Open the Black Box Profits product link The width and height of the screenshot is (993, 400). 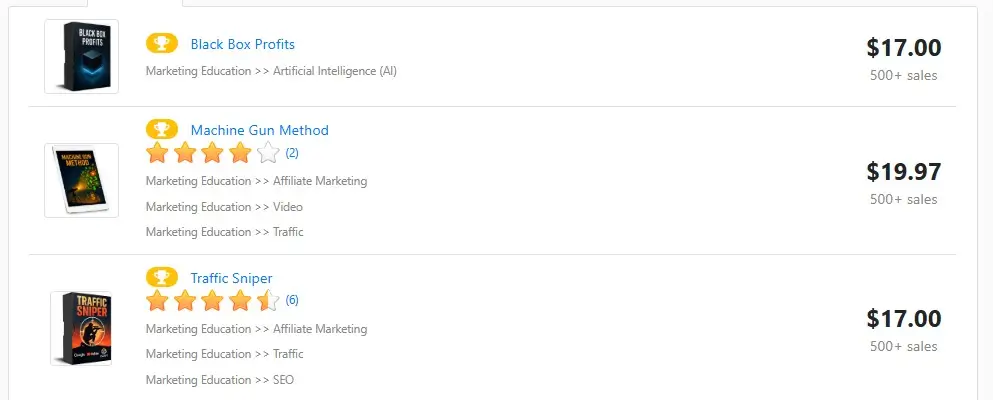point(242,44)
